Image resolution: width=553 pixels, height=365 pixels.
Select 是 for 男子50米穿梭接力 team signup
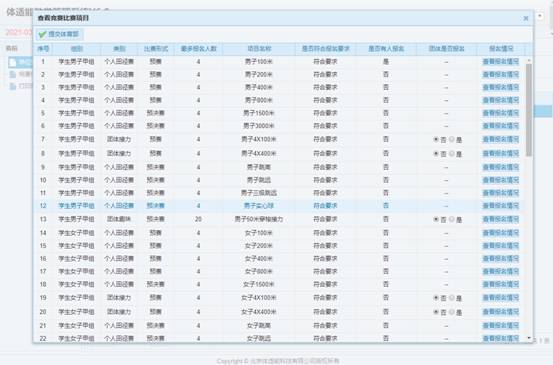coord(452,219)
